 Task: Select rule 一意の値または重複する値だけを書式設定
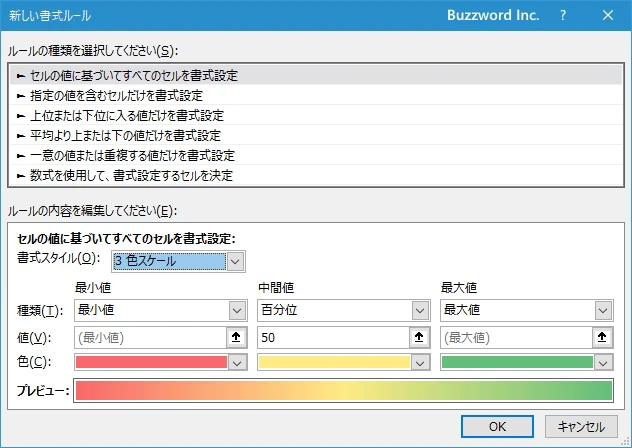coord(126,155)
